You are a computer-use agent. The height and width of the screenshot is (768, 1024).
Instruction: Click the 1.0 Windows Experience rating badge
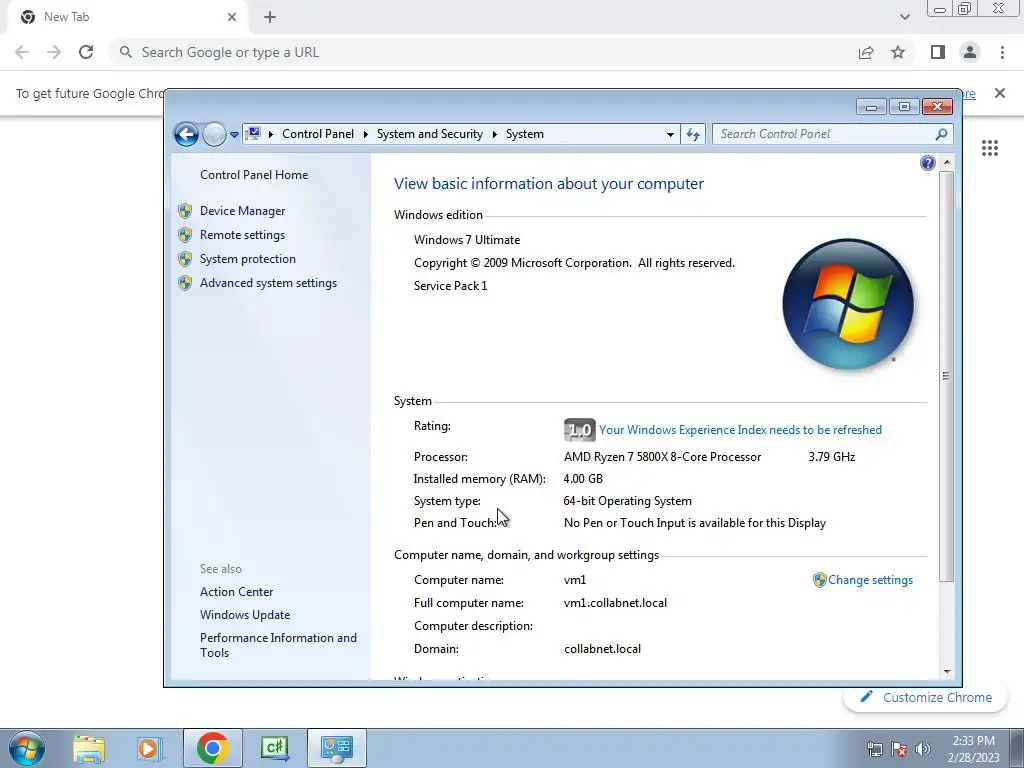click(x=579, y=430)
